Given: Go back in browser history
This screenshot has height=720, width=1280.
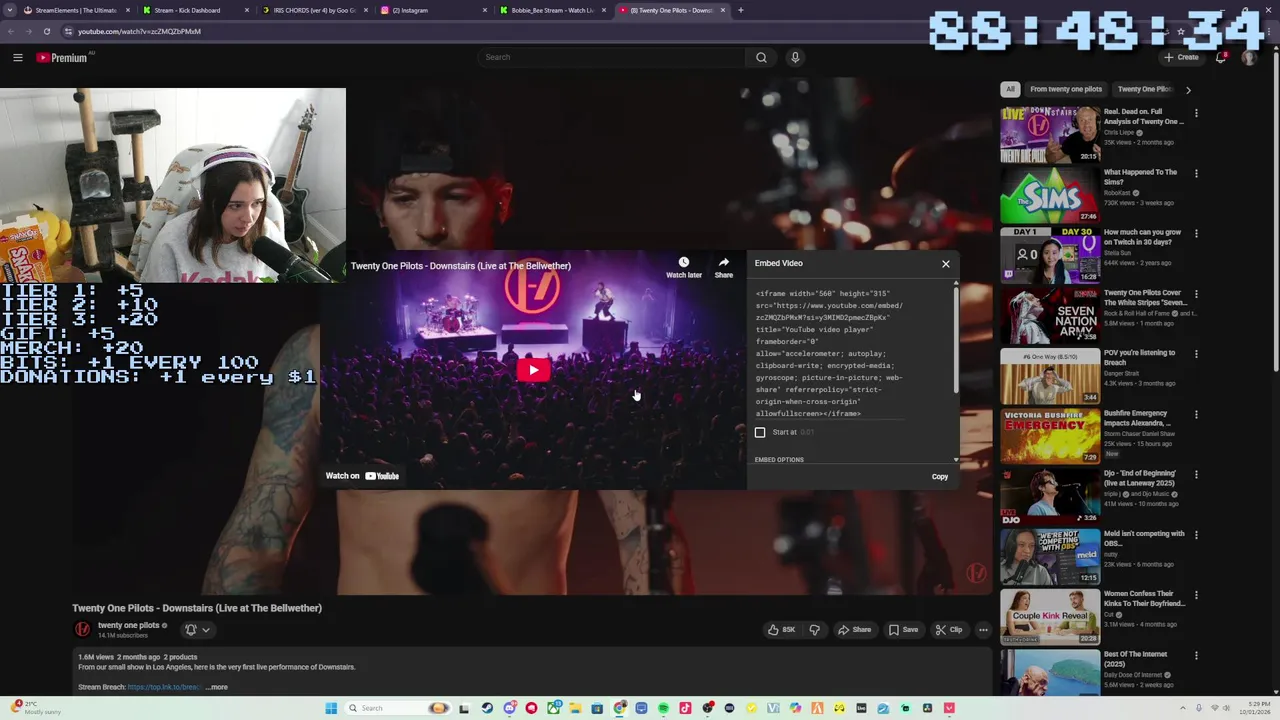Looking at the screenshot, I should coord(10,31).
